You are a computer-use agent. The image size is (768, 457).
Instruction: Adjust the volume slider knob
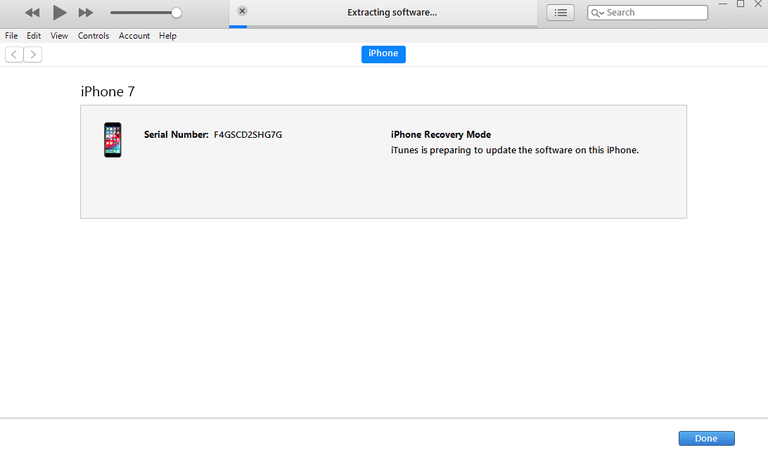(176, 13)
